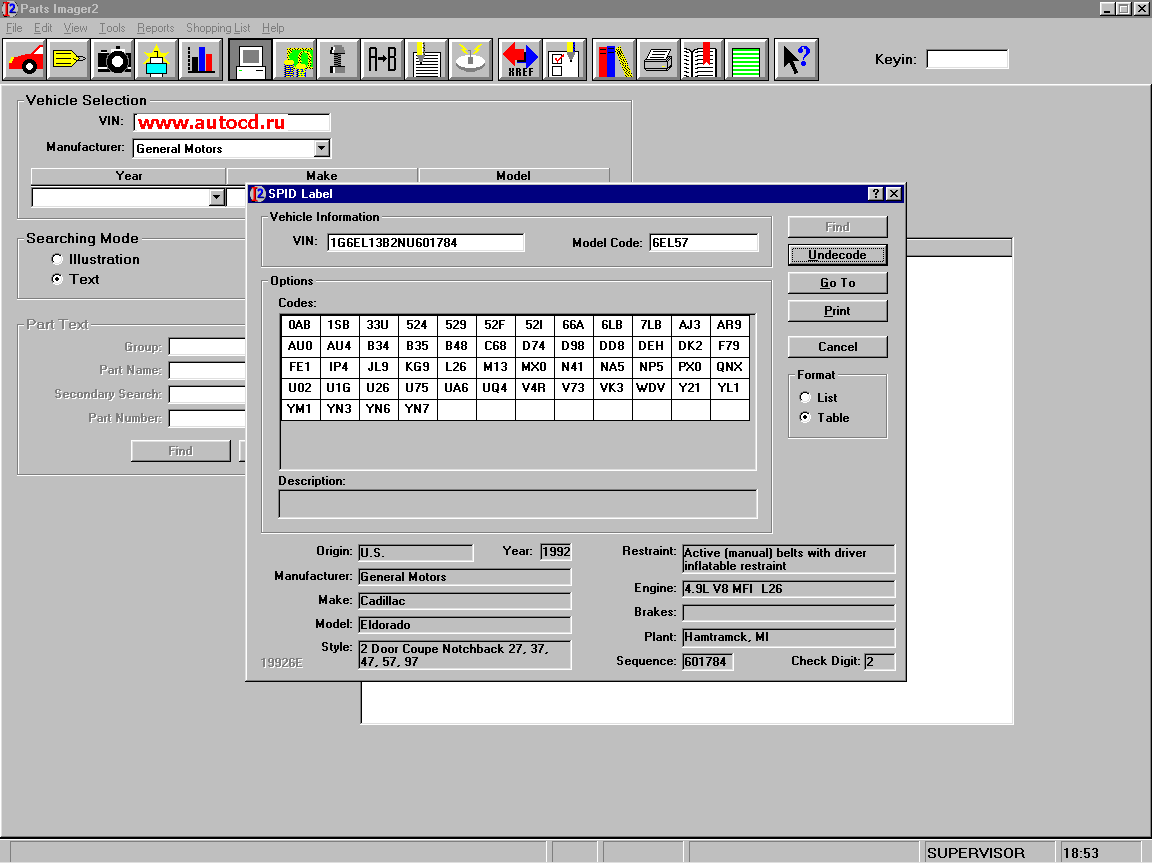Click the Undecode button
This screenshot has height=864, width=1152.
[838, 255]
